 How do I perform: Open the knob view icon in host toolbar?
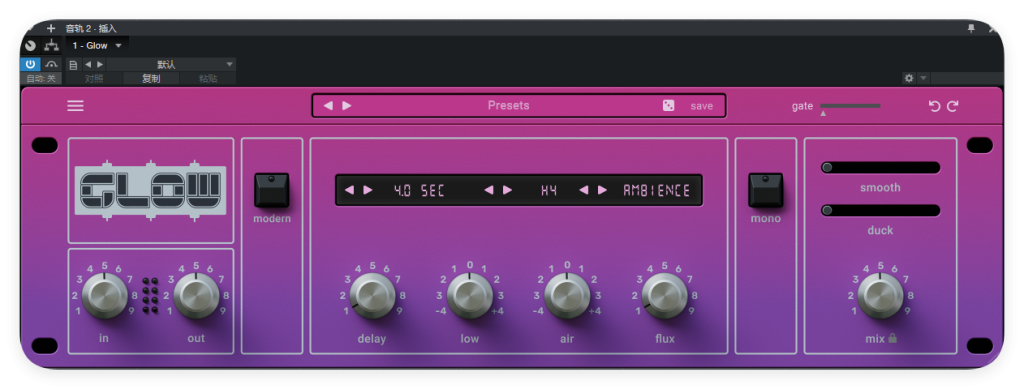(x=31, y=46)
